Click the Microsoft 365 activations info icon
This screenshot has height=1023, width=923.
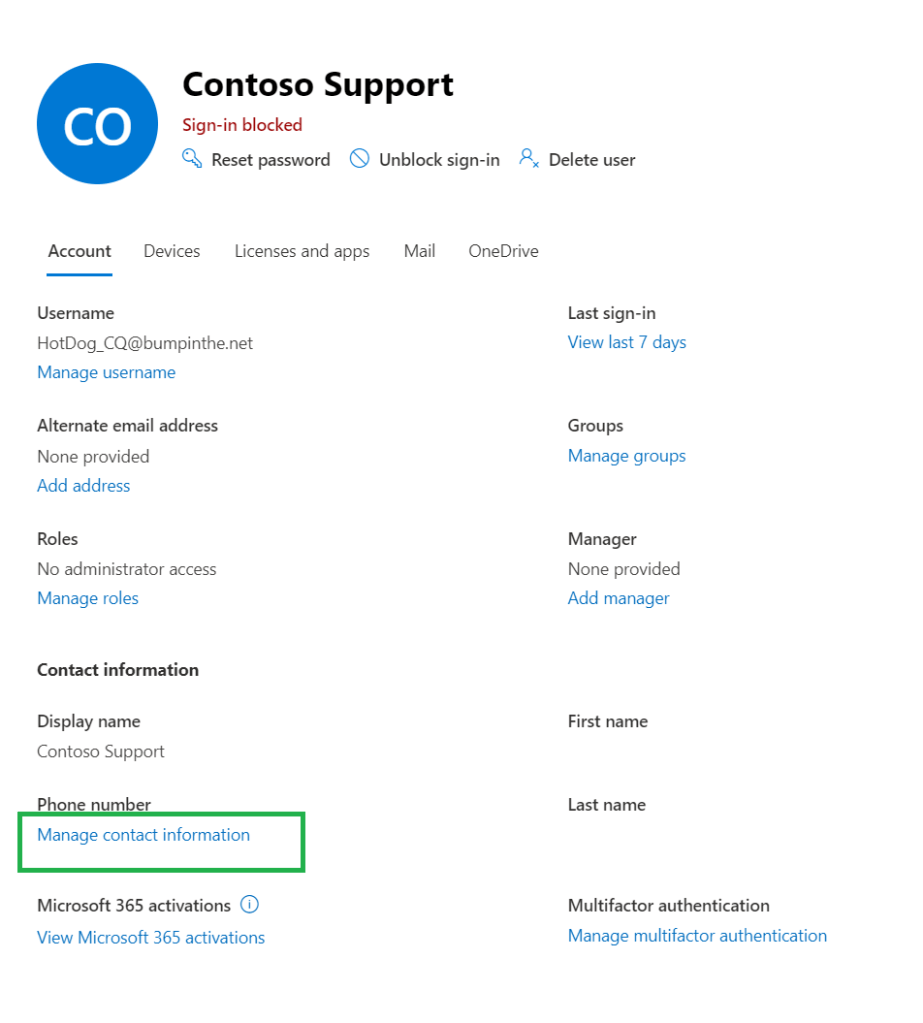click(x=250, y=905)
